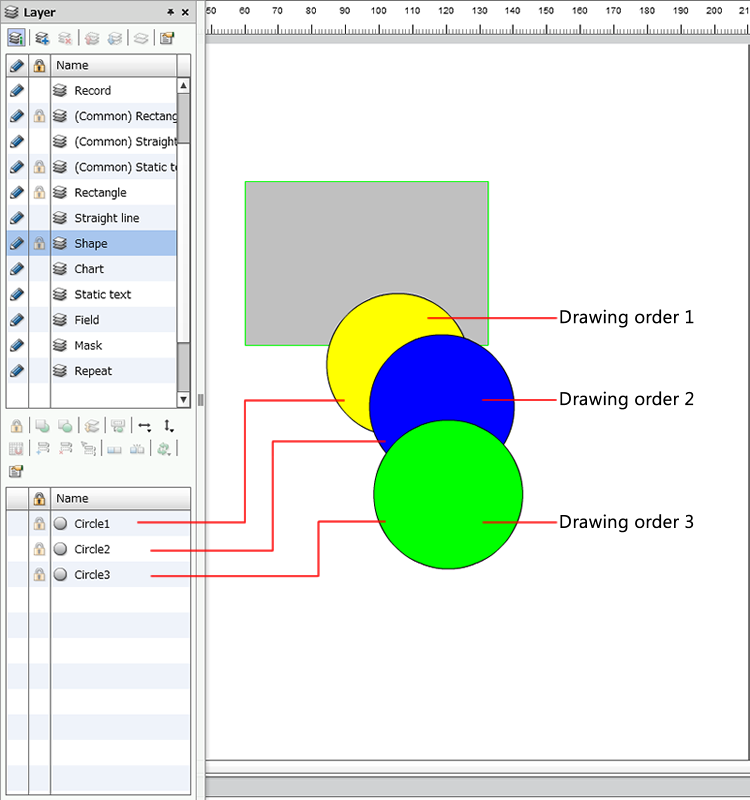Toggle edit pencil for Record layer
The width and height of the screenshot is (750, 800).
click(x=17, y=90)
